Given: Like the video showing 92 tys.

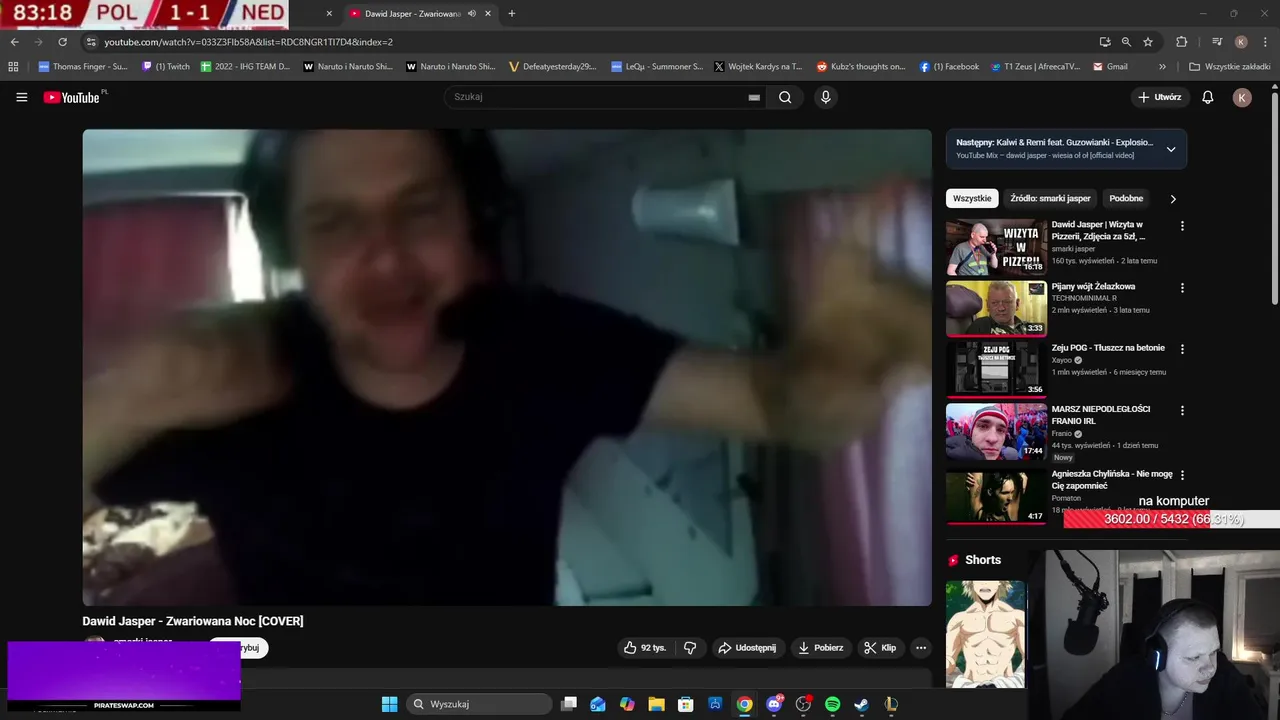Looking at the screenshot, I should pyautogui.click(x=645, y=648).
